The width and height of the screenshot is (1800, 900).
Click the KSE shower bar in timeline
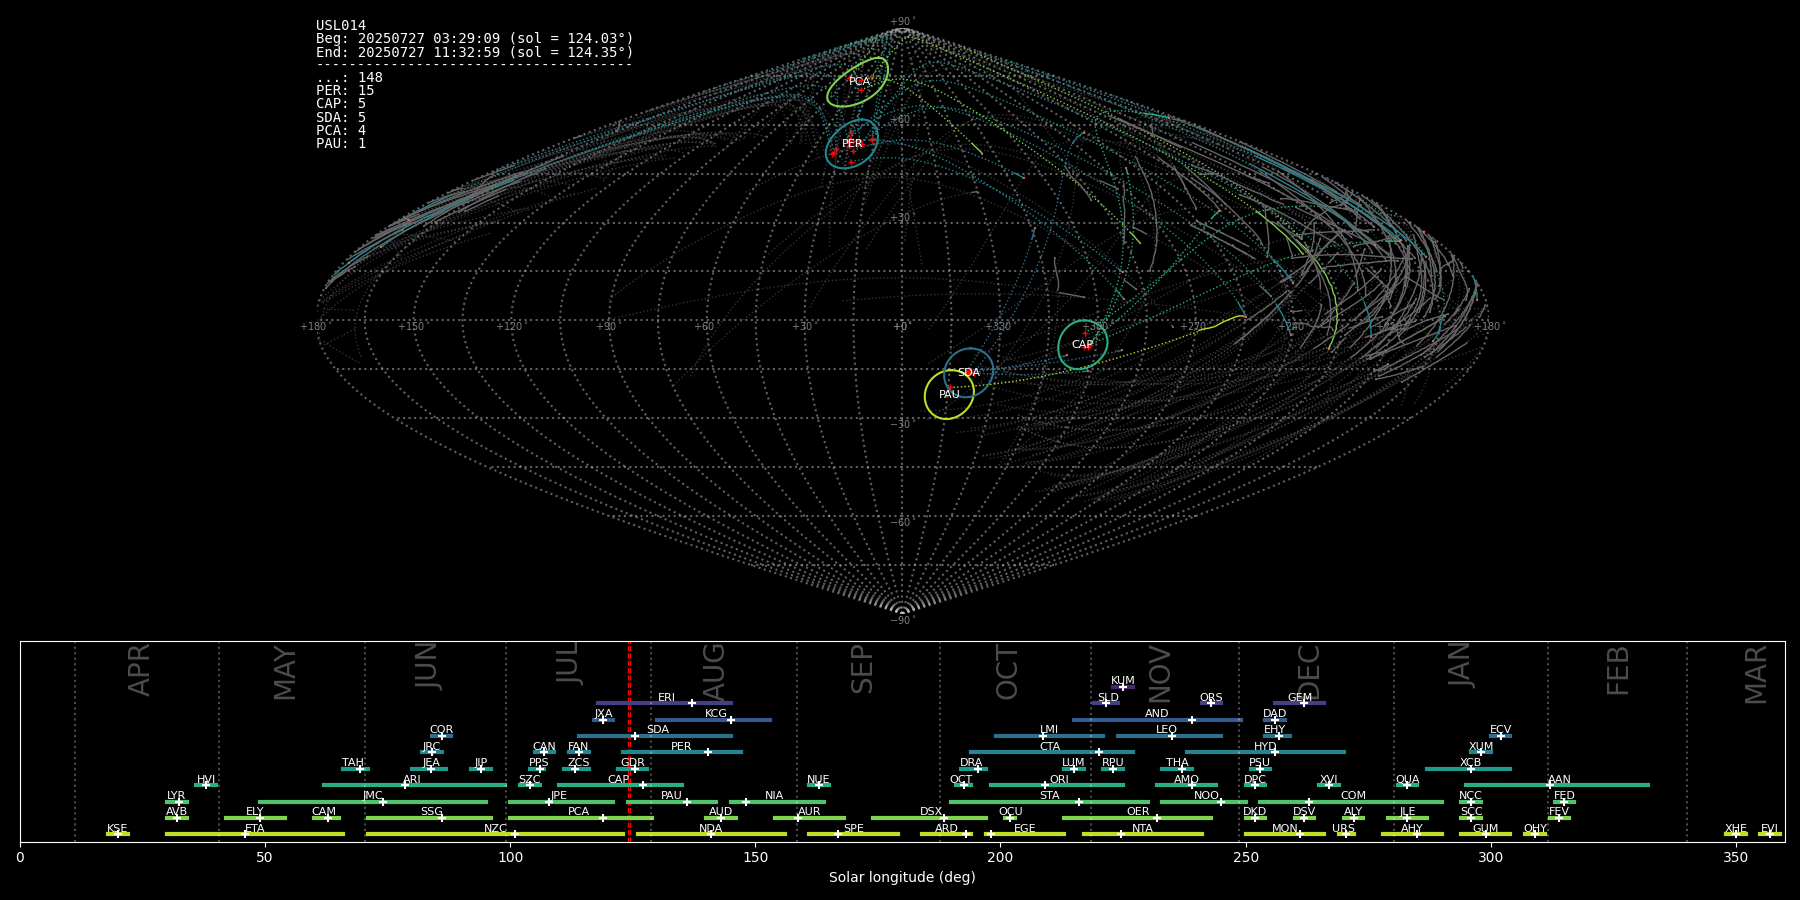[117, 834]
